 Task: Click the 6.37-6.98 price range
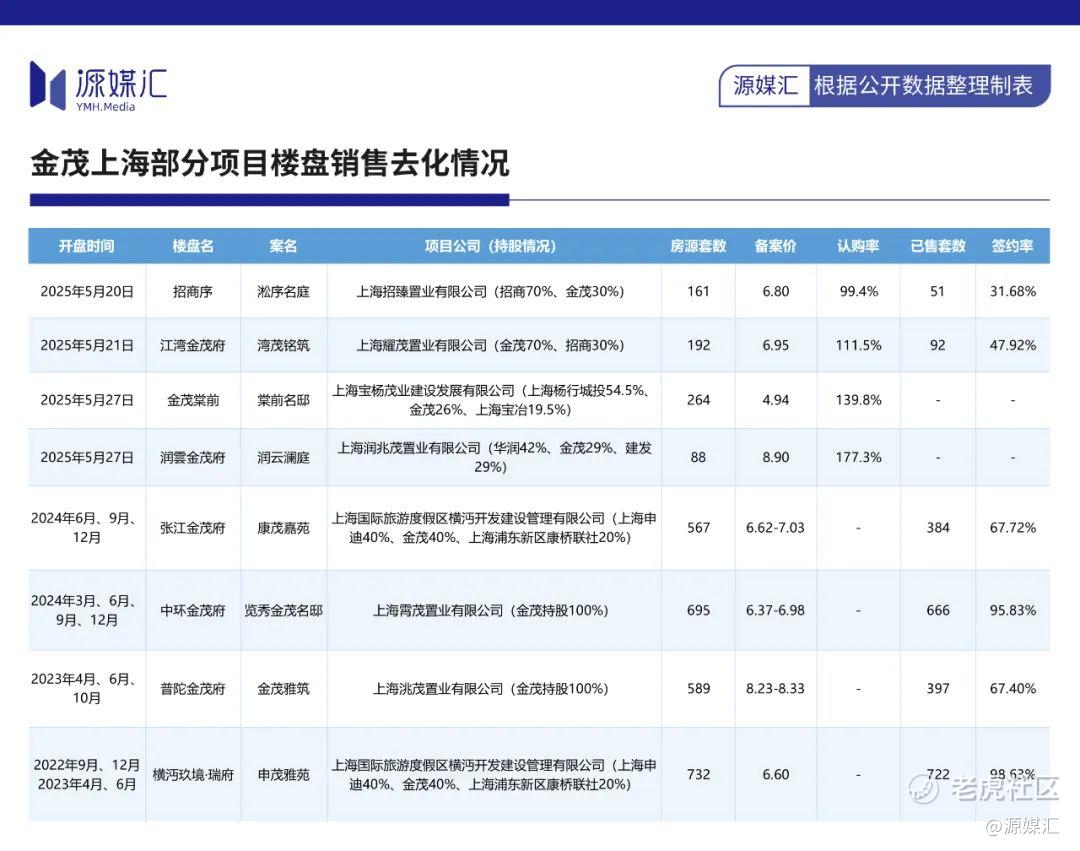pyautogui.click(x=776, y=610)
